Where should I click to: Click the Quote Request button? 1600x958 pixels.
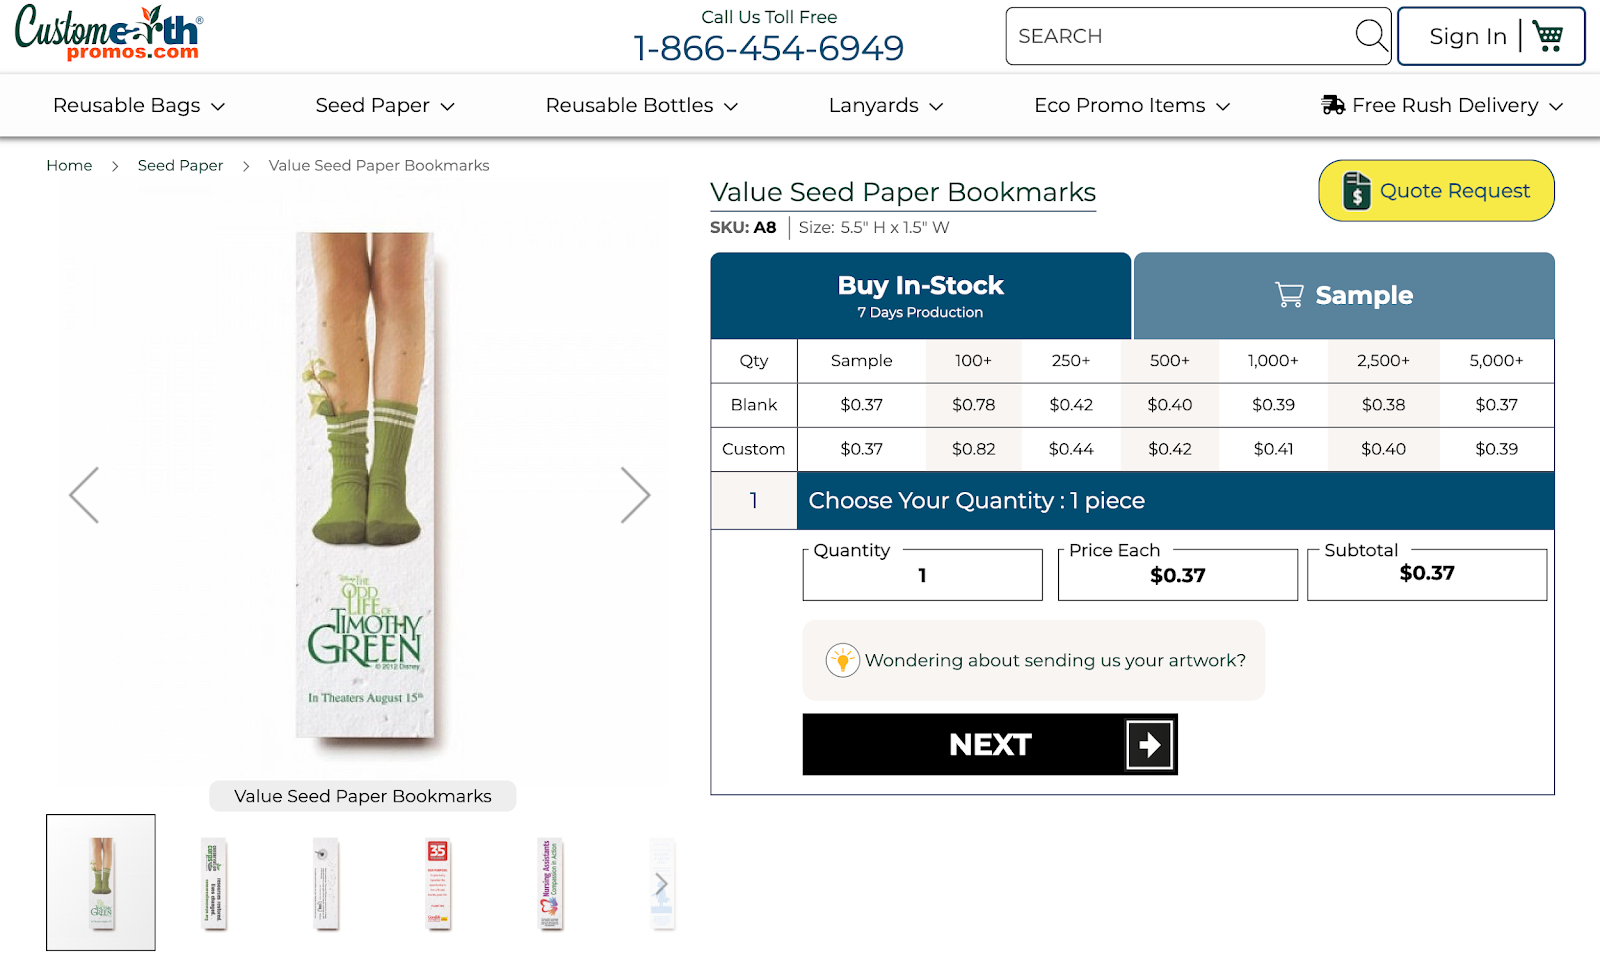click(x=1436, y=190)
